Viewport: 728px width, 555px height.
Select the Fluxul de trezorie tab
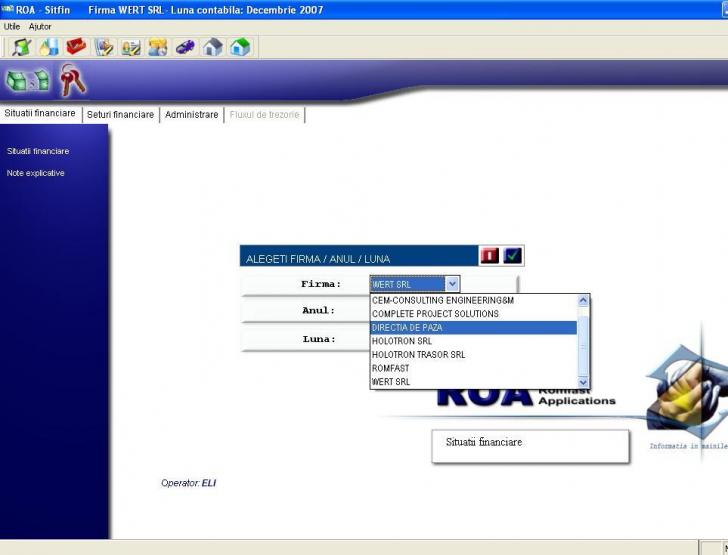(x=264, y=115)
